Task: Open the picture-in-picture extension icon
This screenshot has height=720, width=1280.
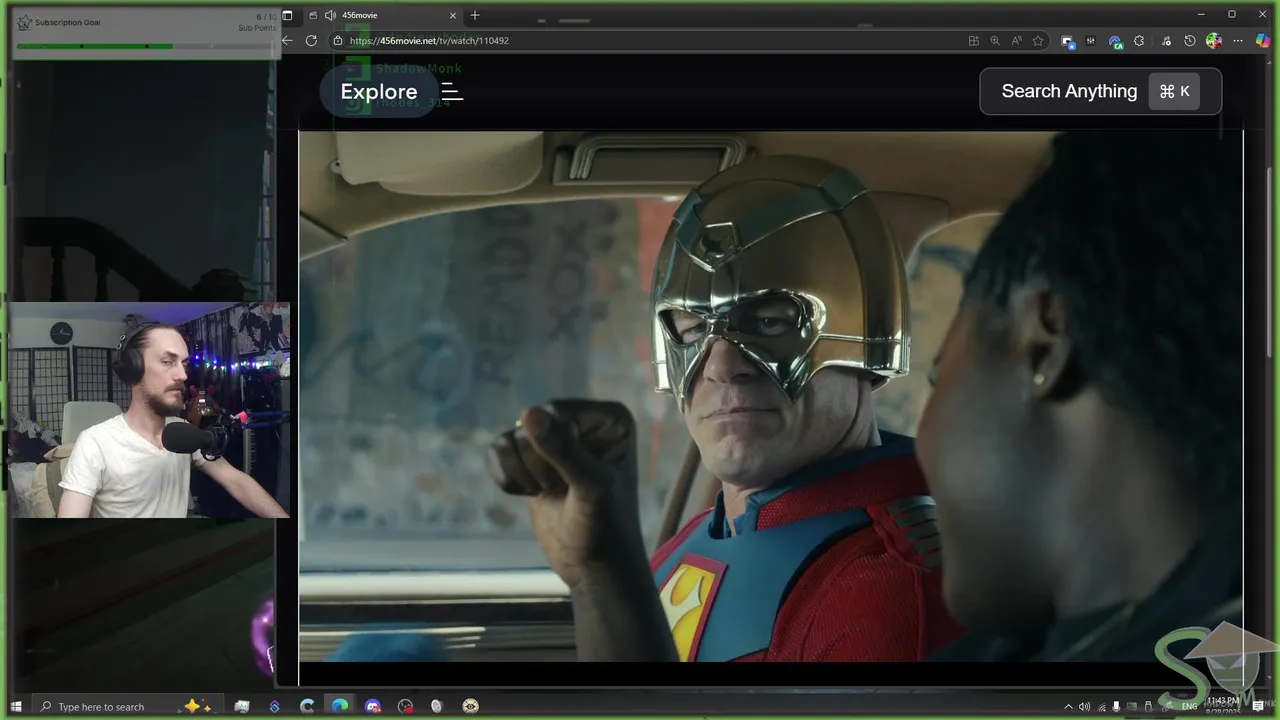Action: tap(1068, 41)
